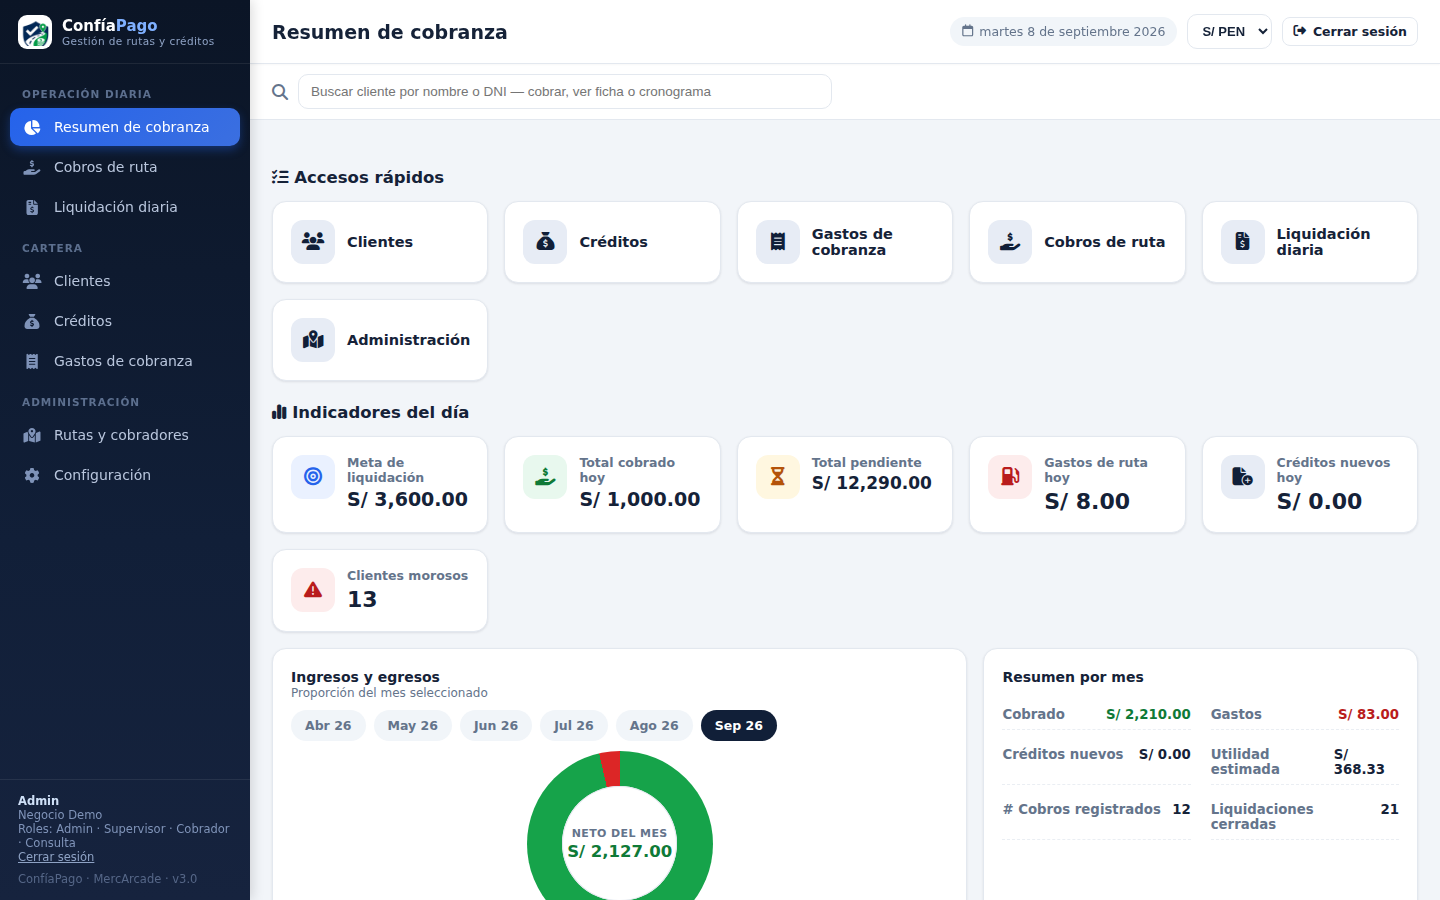Click the Total pendiente amount S/ 12,290.00
Viewport: 1440px width, 900px height.
point(872,483)
